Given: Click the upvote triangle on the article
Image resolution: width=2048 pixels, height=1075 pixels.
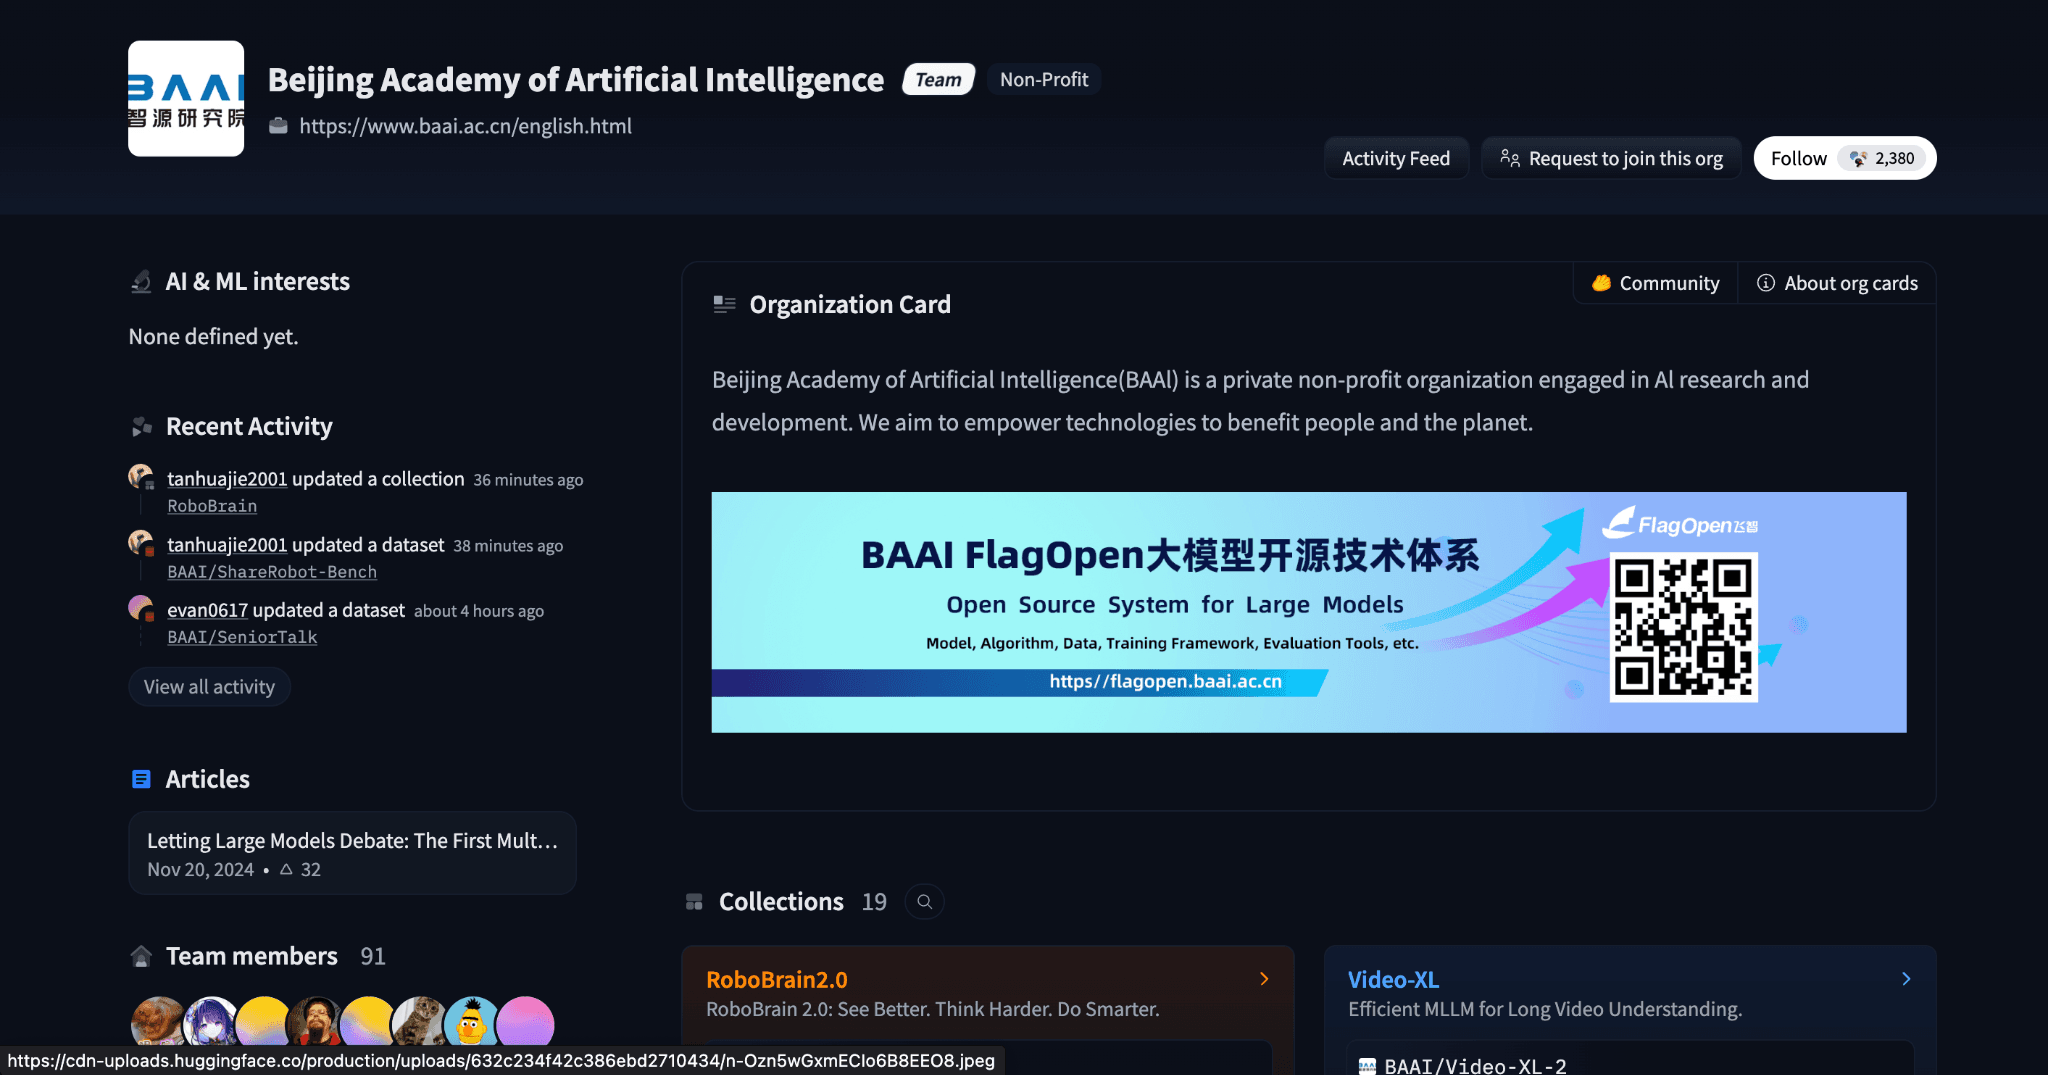Looking at the screenshot, I should [x=286, y=870].
